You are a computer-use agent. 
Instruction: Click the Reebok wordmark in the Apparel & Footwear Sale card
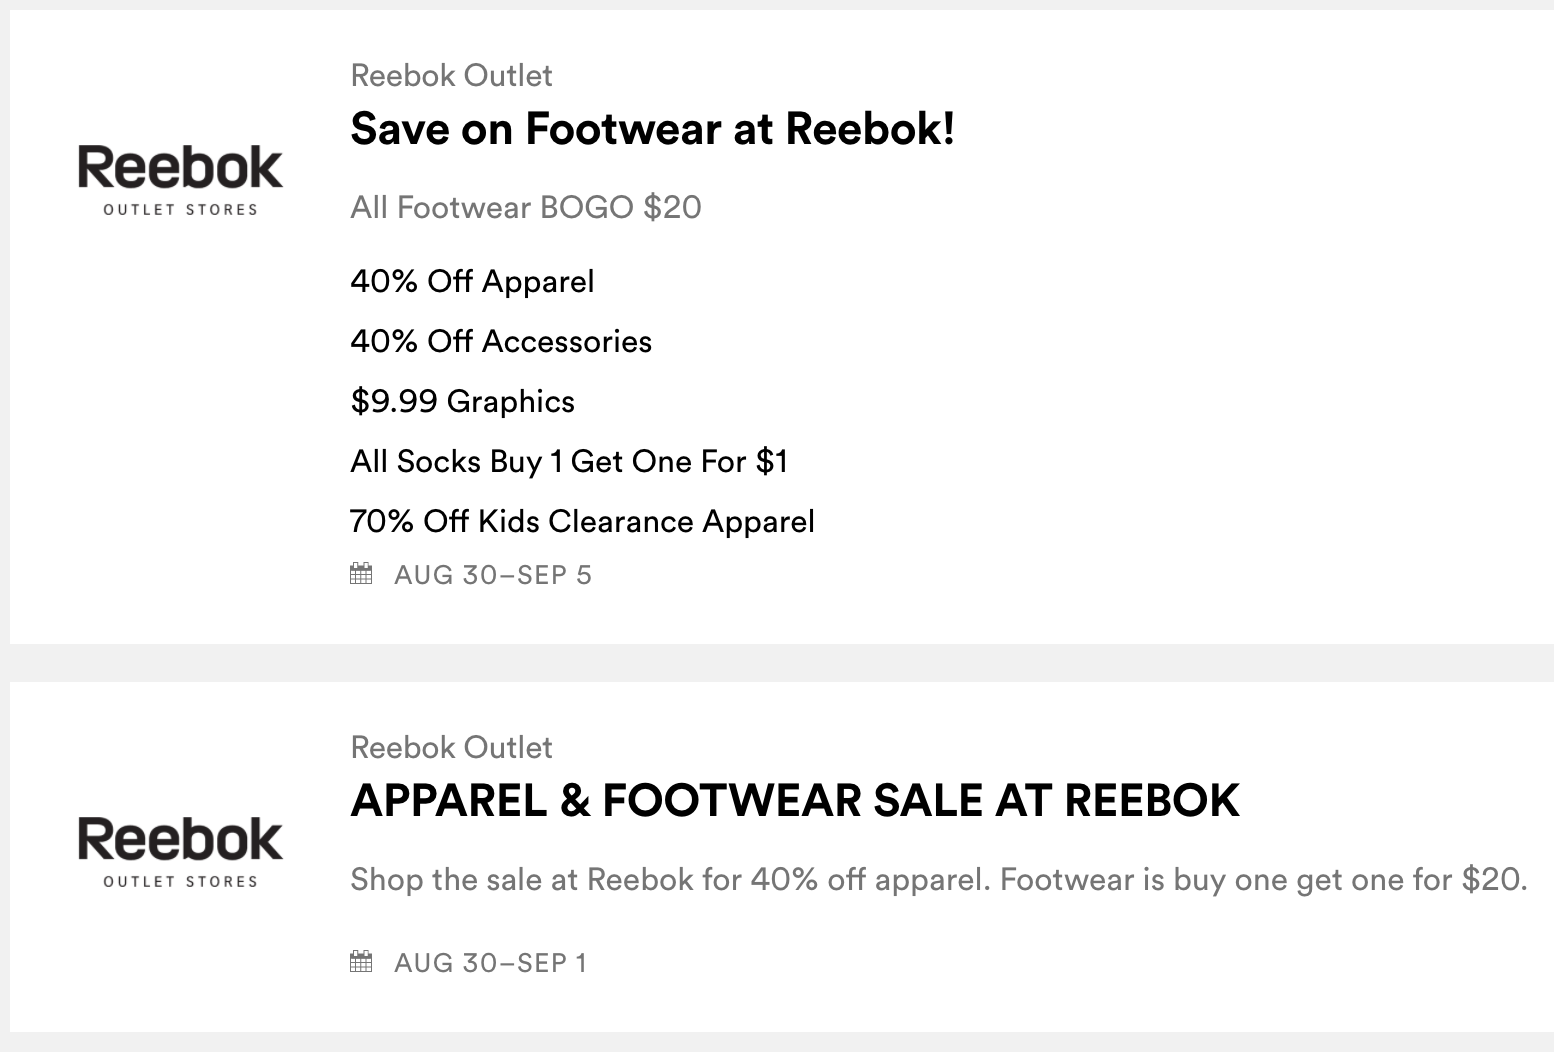pos(180,840)
